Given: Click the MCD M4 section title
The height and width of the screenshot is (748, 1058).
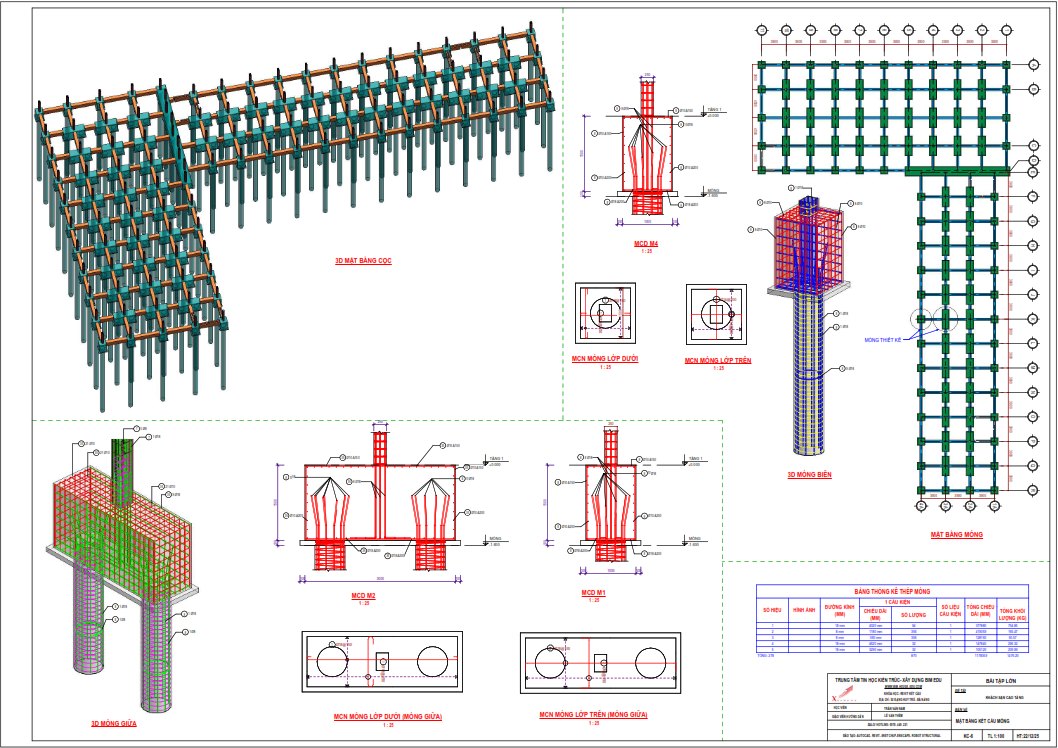Looking at the screenshot, I should [x=646, y=242].
